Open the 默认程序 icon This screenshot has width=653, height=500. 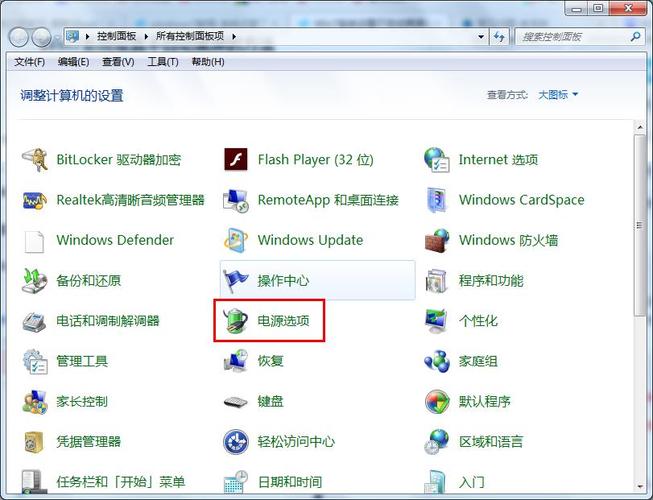[x=436, y=402]
